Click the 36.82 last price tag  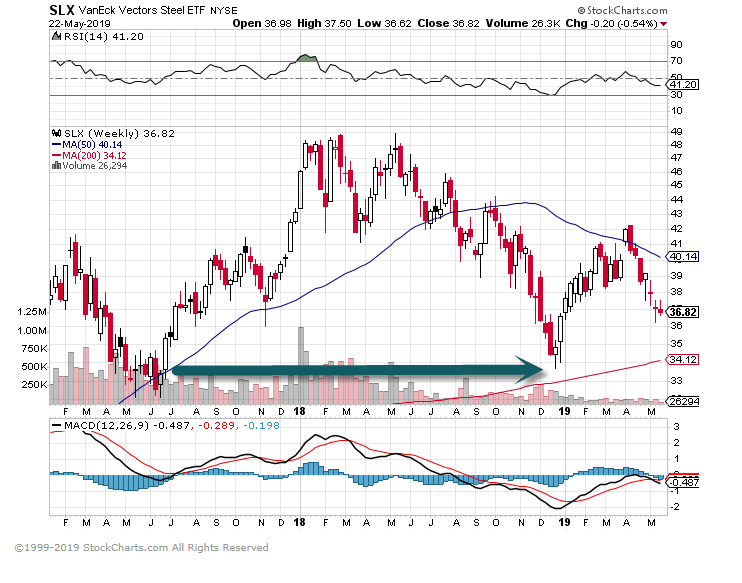point(682,312)
